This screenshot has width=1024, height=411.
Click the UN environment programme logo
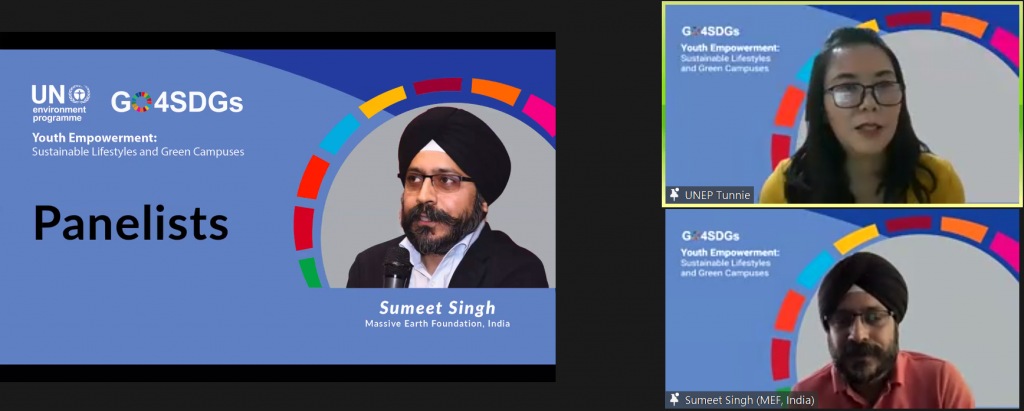pos(60,103)
